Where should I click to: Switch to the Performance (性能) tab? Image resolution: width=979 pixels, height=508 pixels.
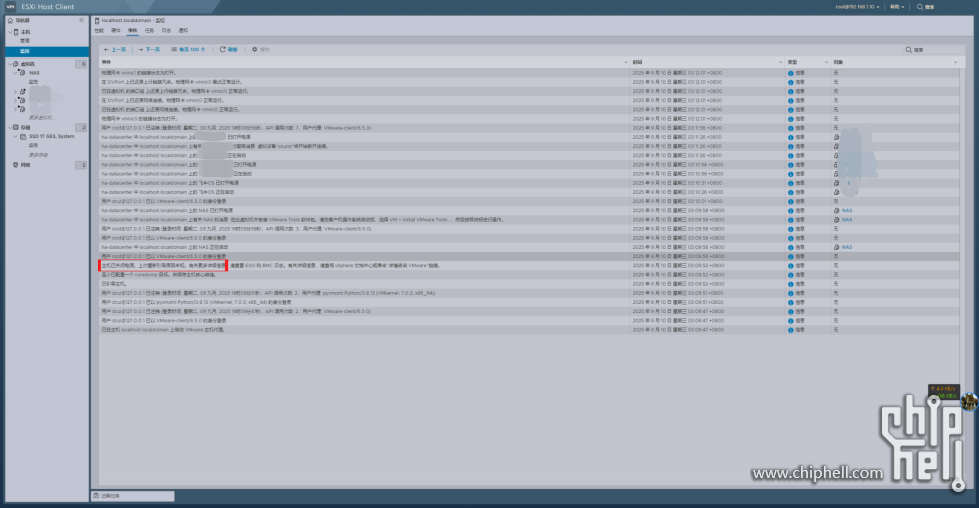[x=99, y=31]
